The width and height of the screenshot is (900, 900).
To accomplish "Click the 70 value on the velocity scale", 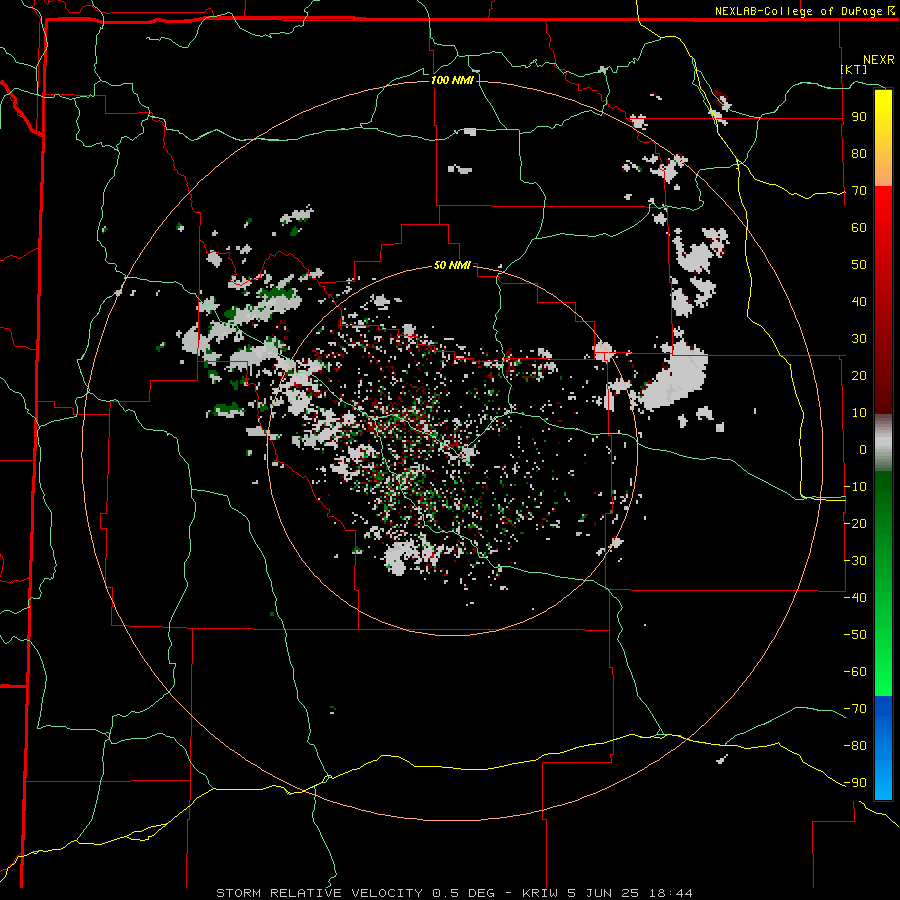I will click(859, 191).
